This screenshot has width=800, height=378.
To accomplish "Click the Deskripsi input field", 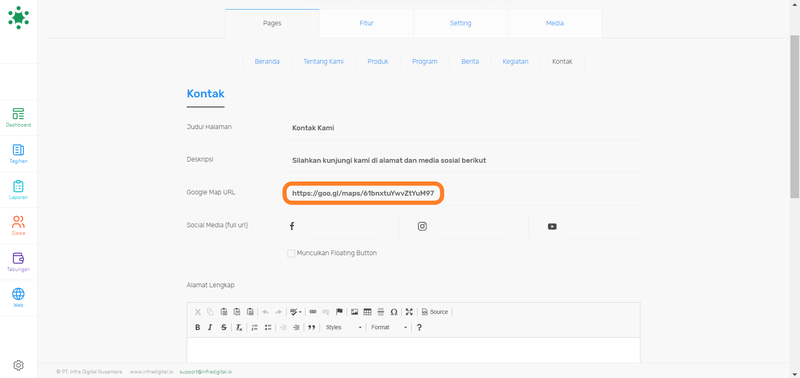I will coord(463,160).
